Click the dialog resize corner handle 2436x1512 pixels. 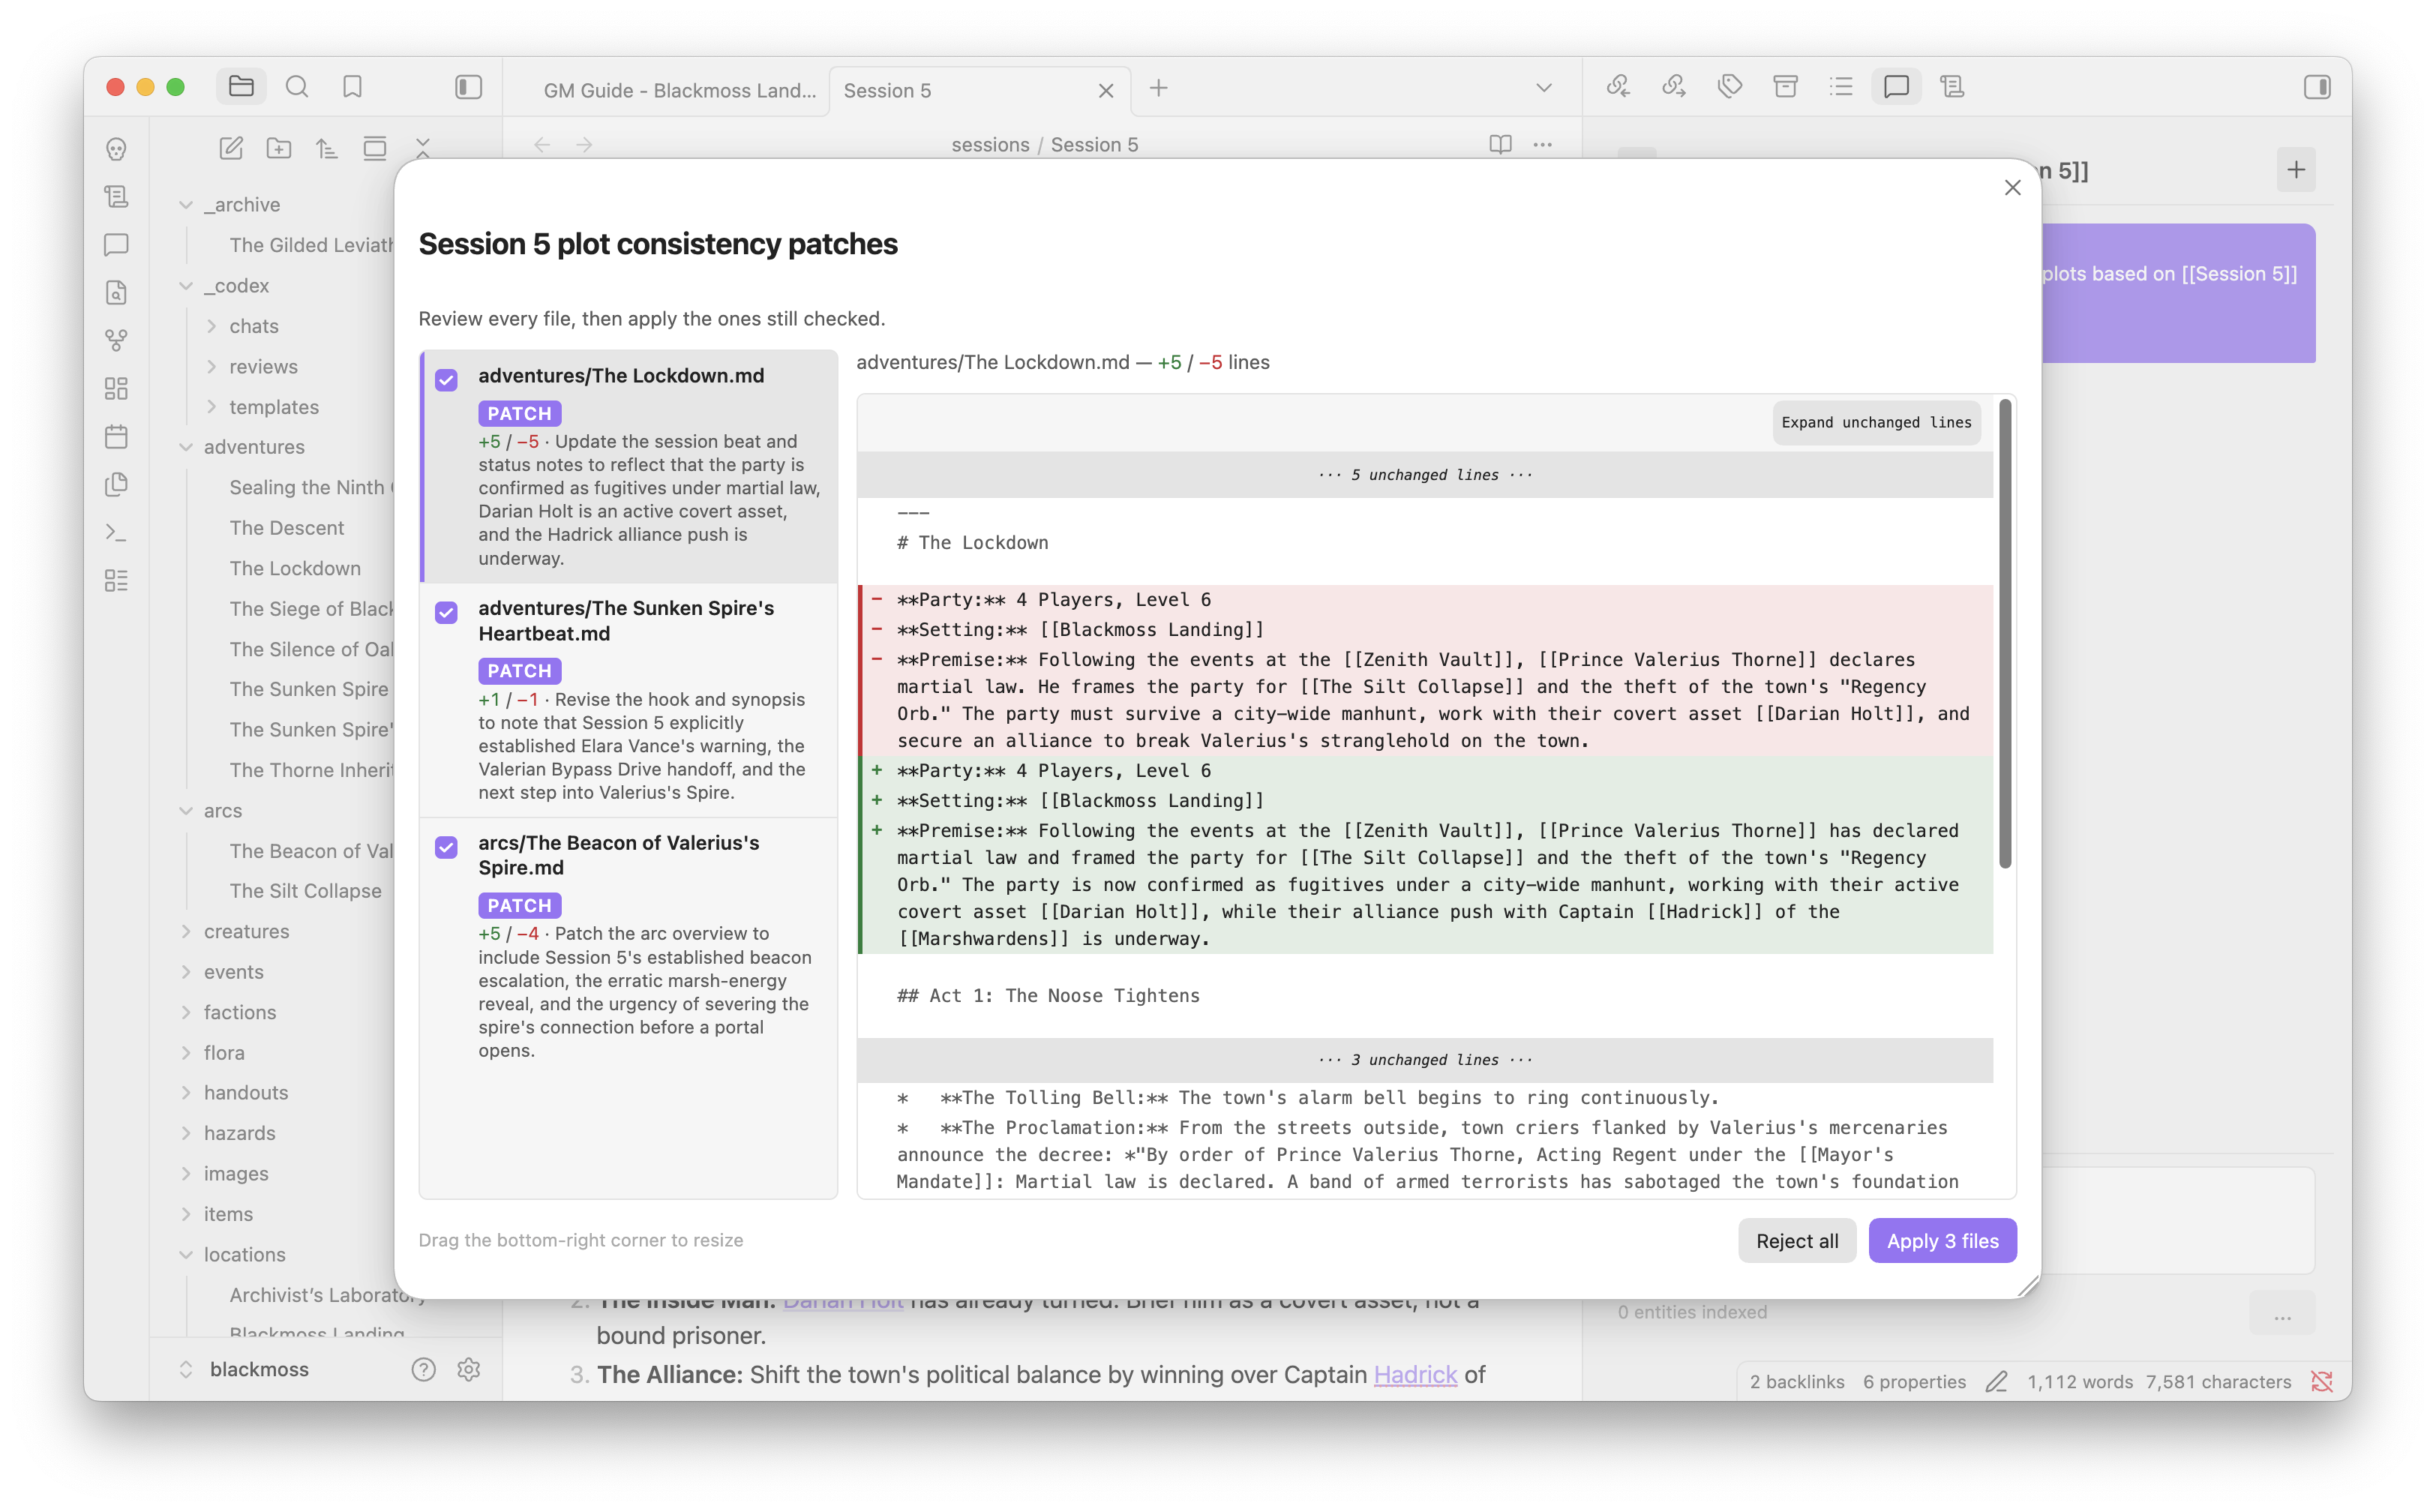pos(2027,1286)
